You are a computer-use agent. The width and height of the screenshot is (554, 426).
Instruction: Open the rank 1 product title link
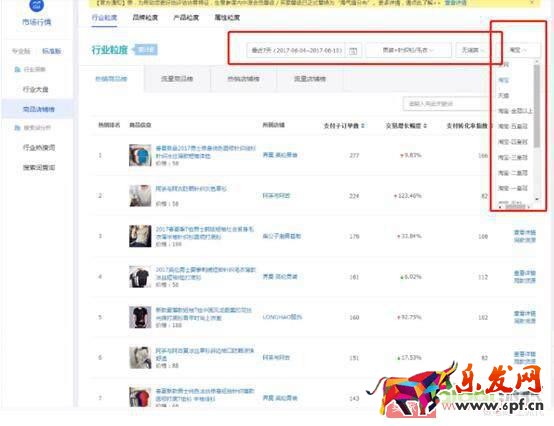[x=206, y=151]
